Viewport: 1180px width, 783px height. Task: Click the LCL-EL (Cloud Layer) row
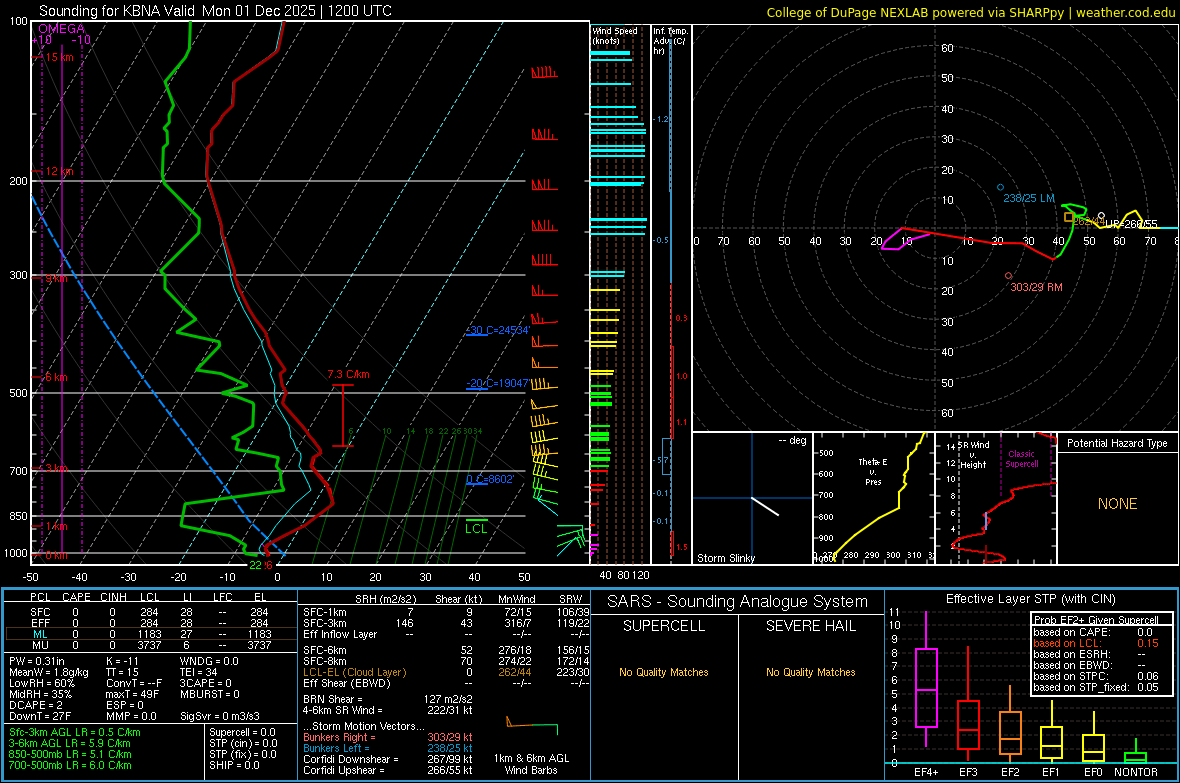pyautogui.click(x=446, y=672)
